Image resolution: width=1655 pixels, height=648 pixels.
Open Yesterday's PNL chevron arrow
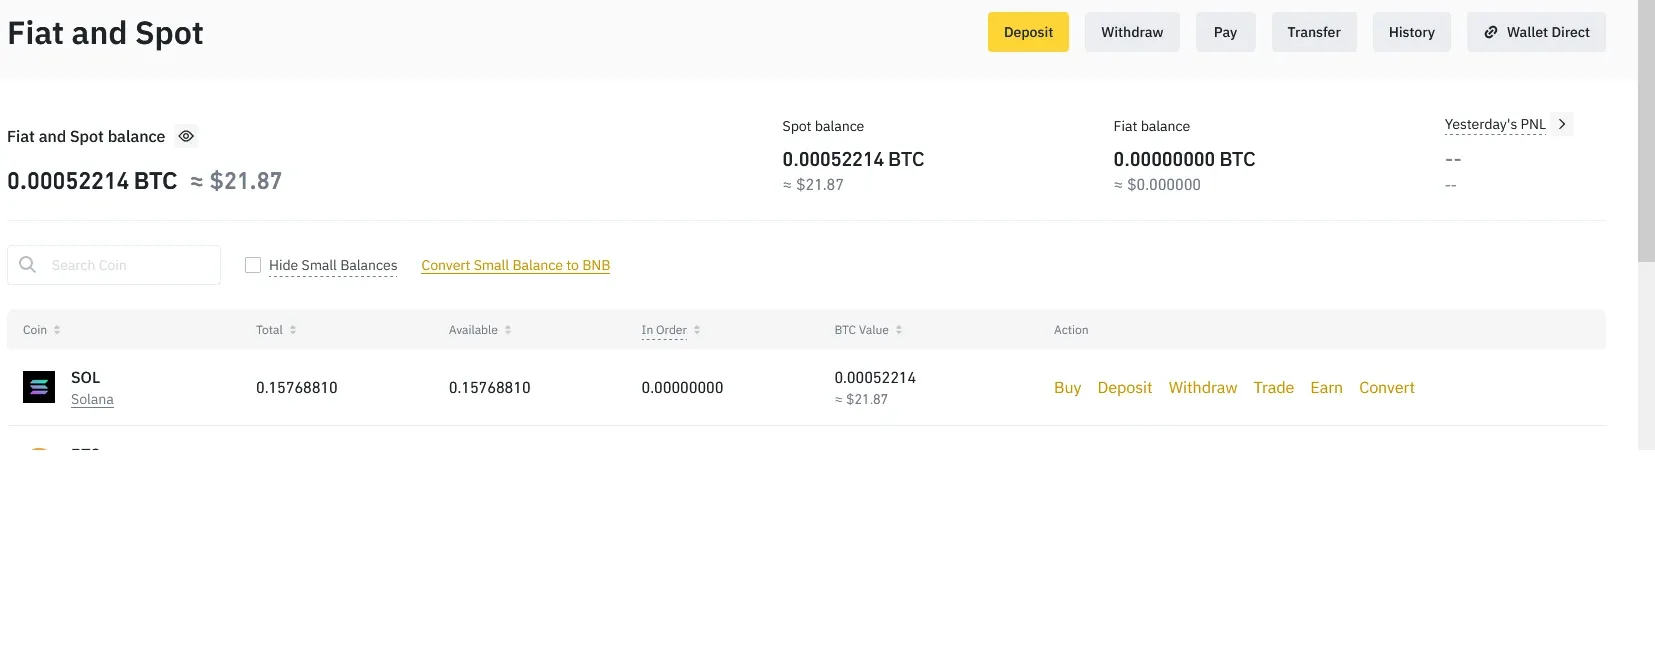tap(1562, 124)
